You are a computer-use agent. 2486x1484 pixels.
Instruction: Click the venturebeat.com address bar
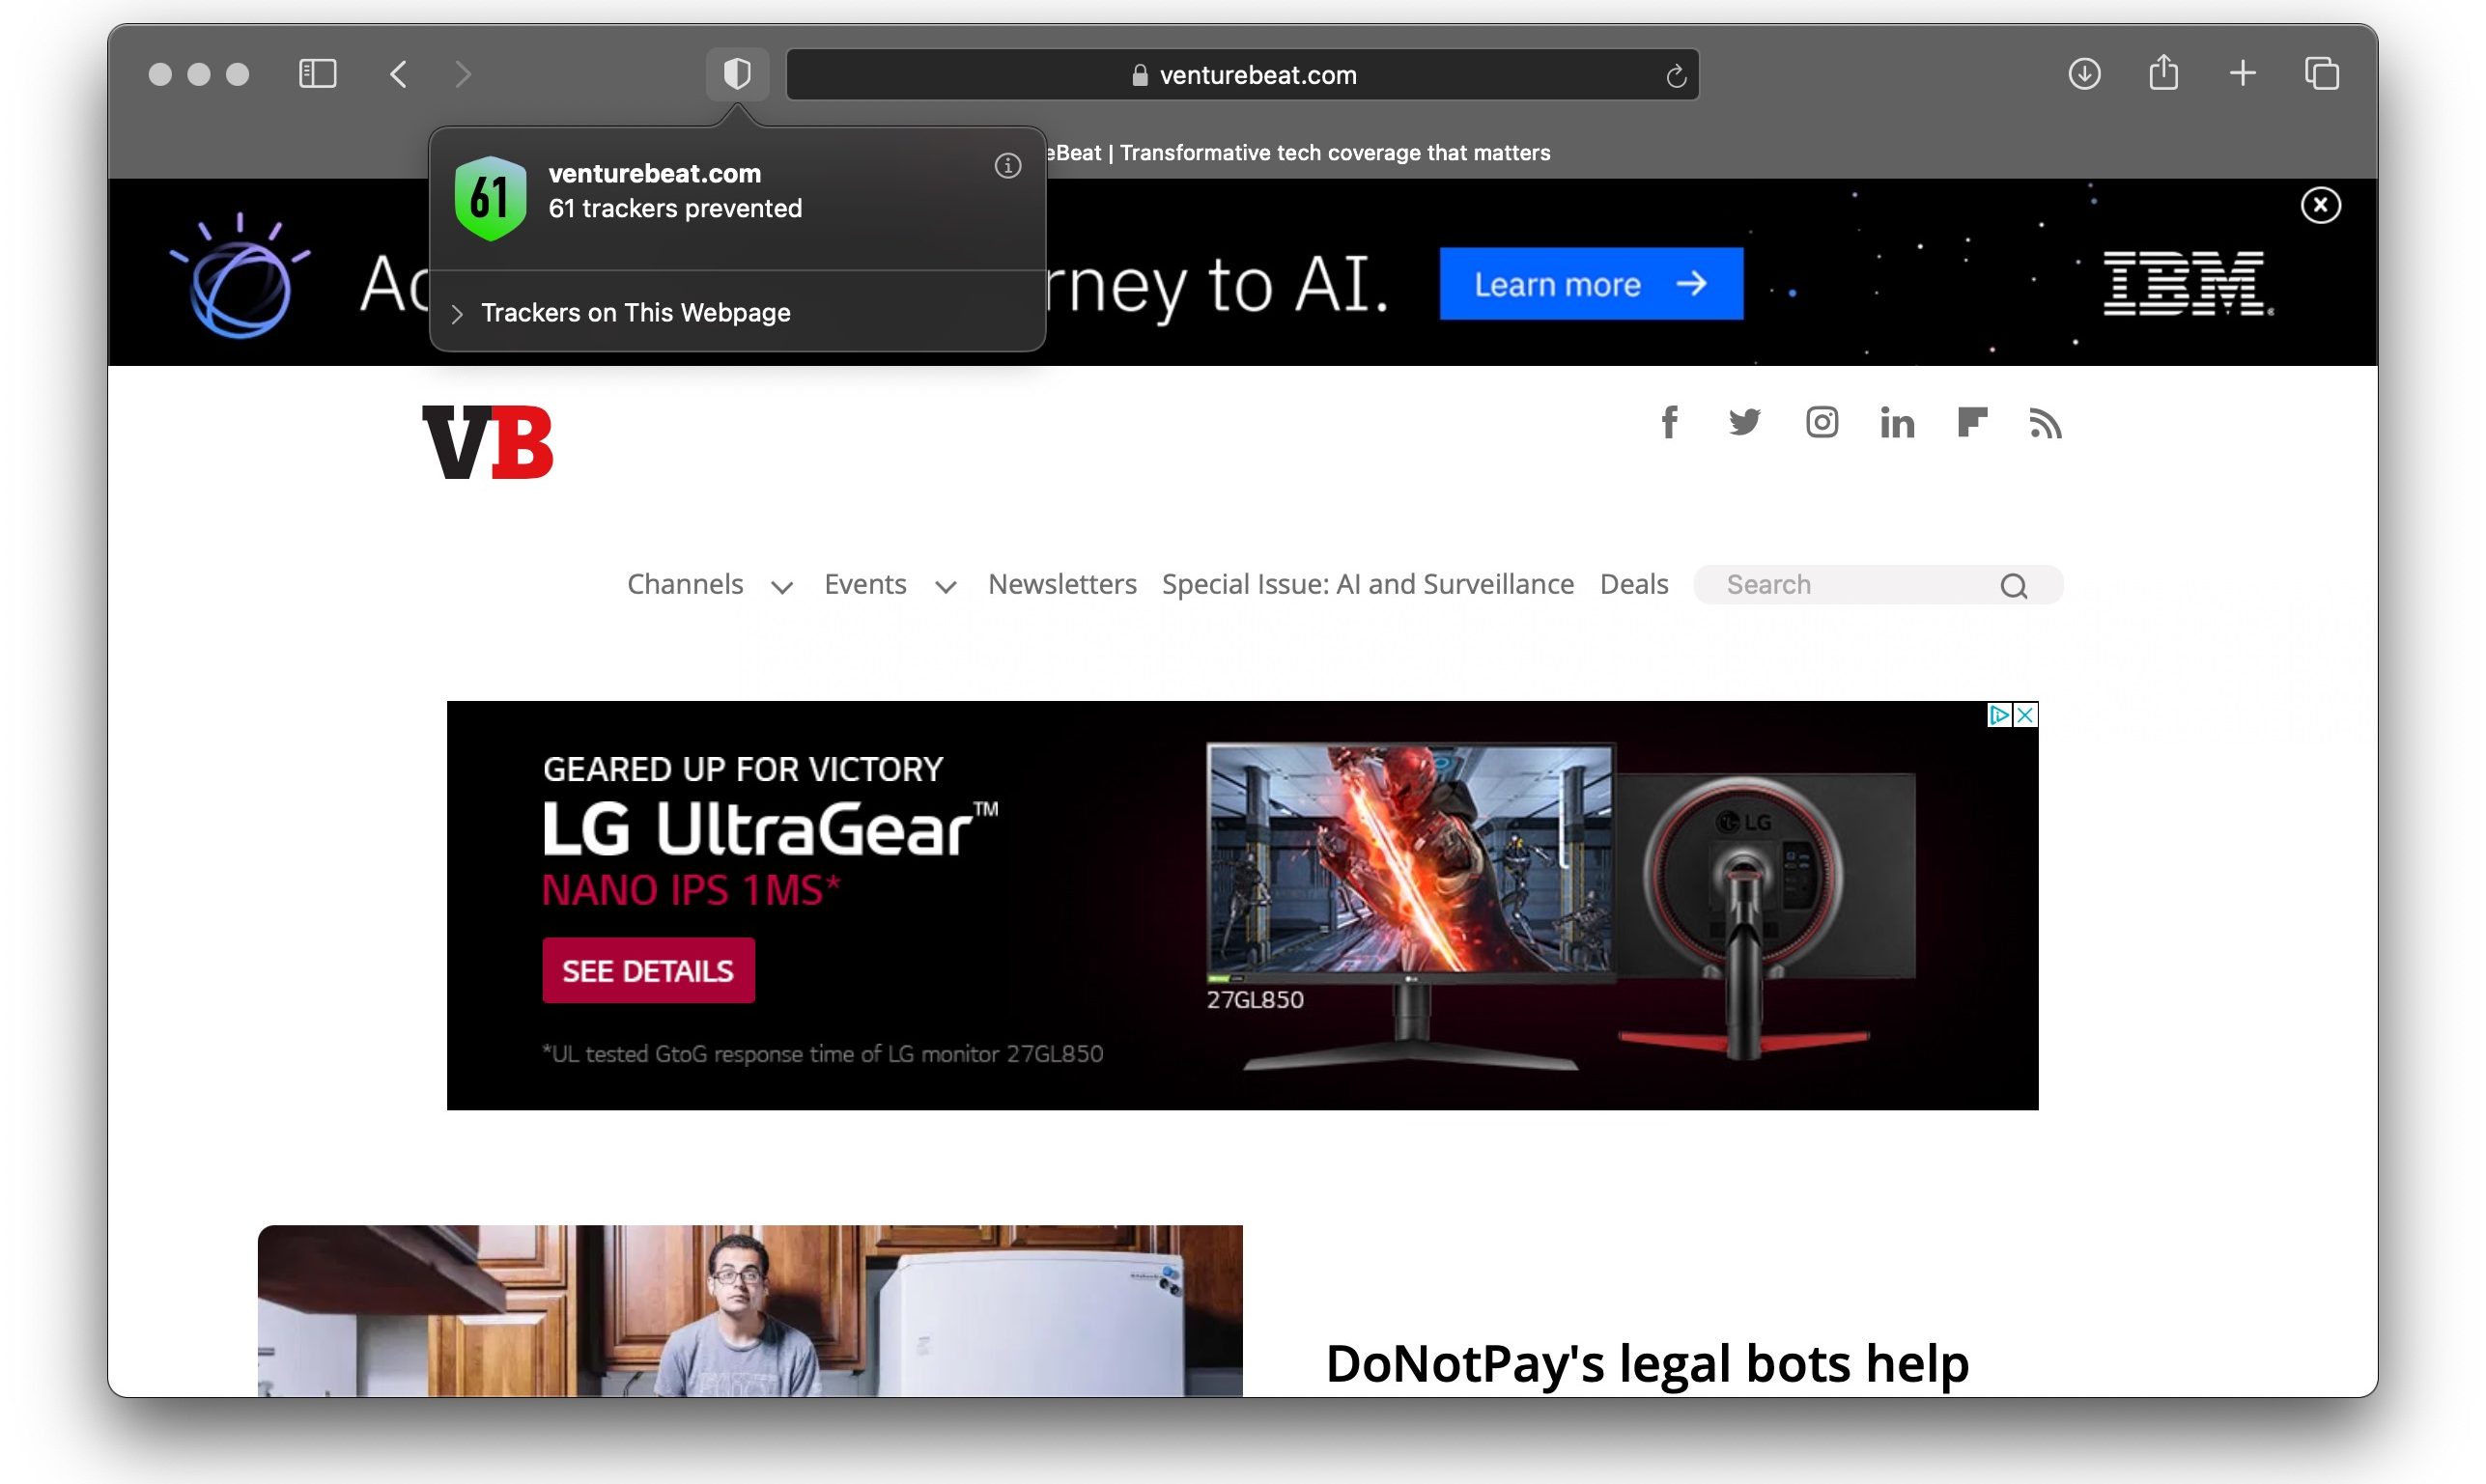point(1242,74)
